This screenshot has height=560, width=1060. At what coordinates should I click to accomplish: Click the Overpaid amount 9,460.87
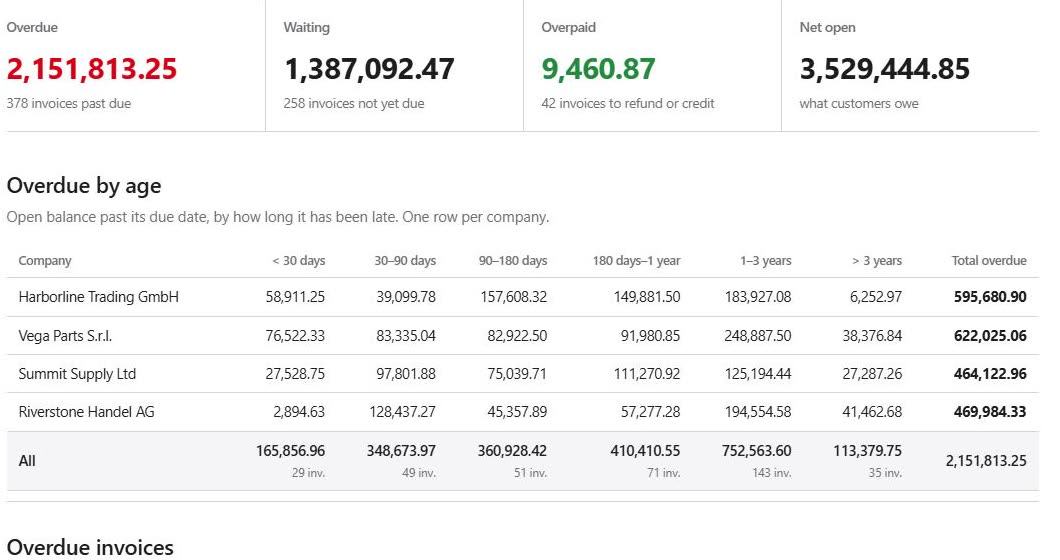[598, 69]
